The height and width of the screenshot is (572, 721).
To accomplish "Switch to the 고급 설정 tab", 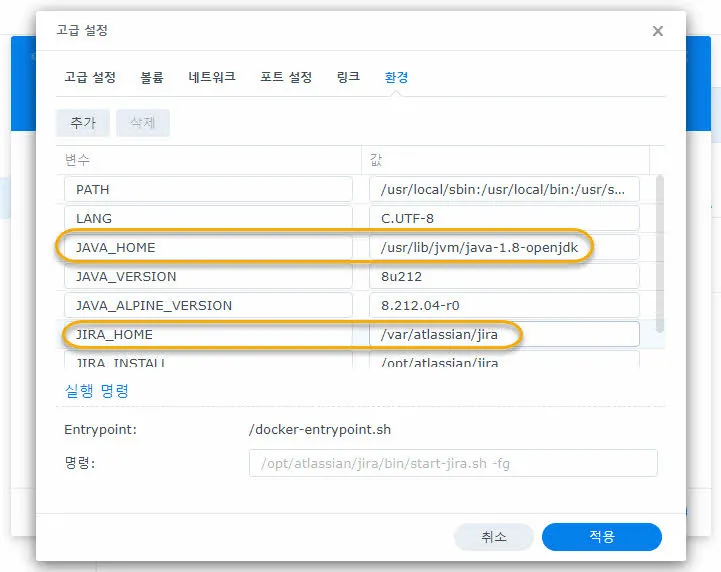I will 90,77.
